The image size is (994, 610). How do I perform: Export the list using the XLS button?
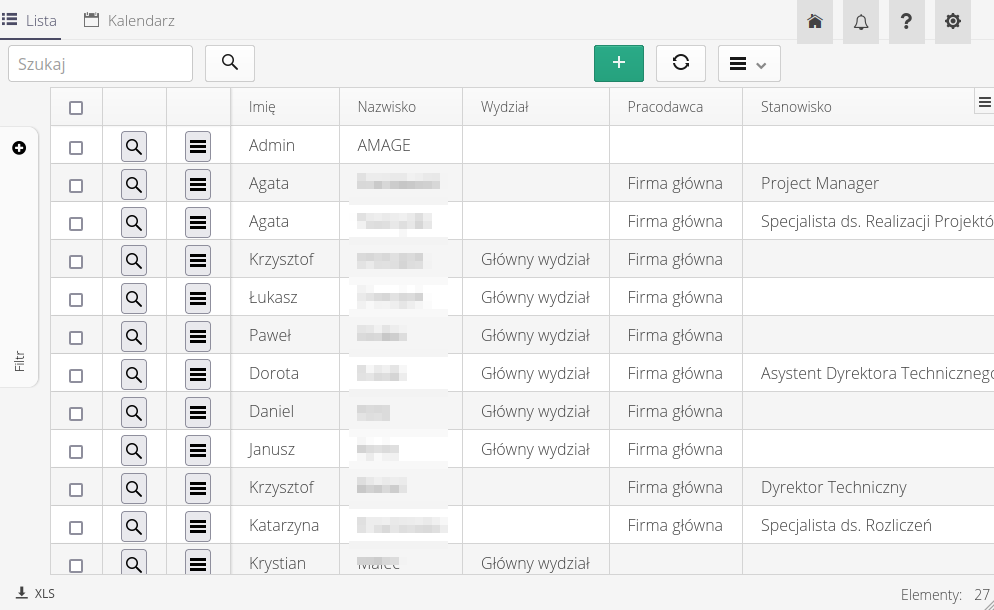point(36,593)
